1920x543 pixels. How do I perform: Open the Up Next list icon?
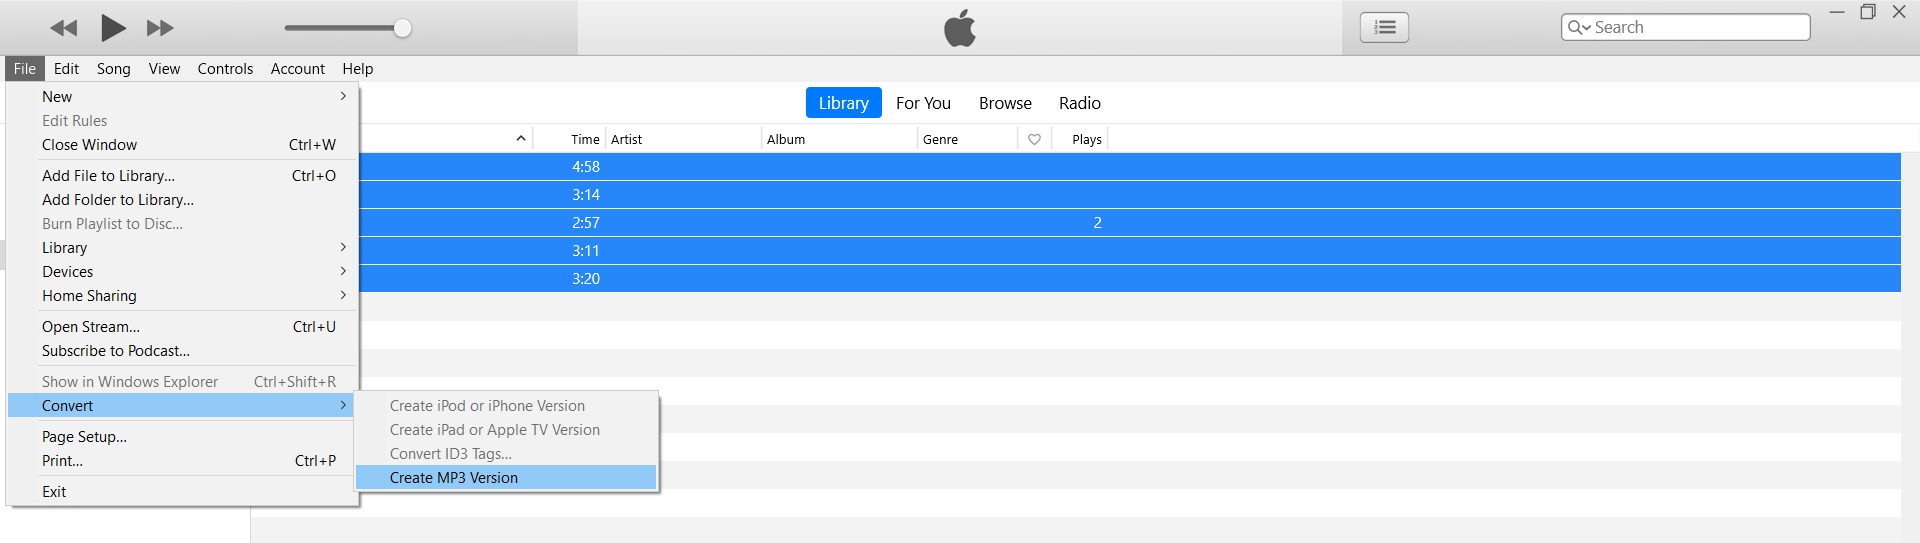click(1384, 28)
